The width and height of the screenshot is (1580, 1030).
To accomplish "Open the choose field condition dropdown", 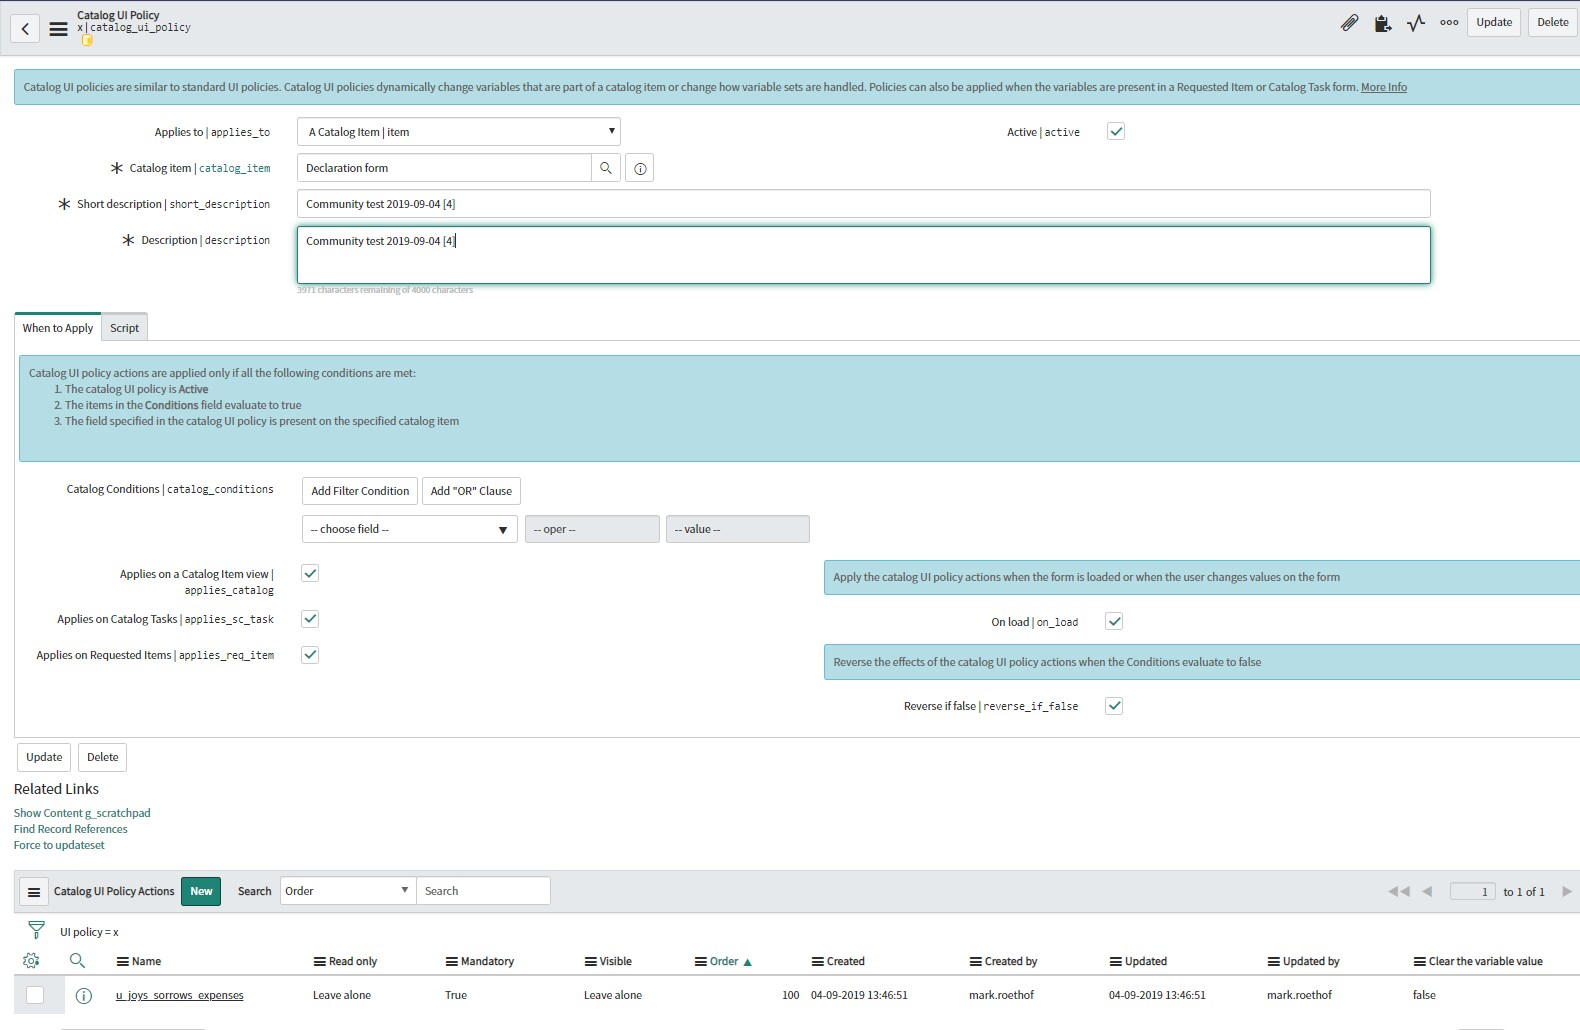I will coord(409,529).
